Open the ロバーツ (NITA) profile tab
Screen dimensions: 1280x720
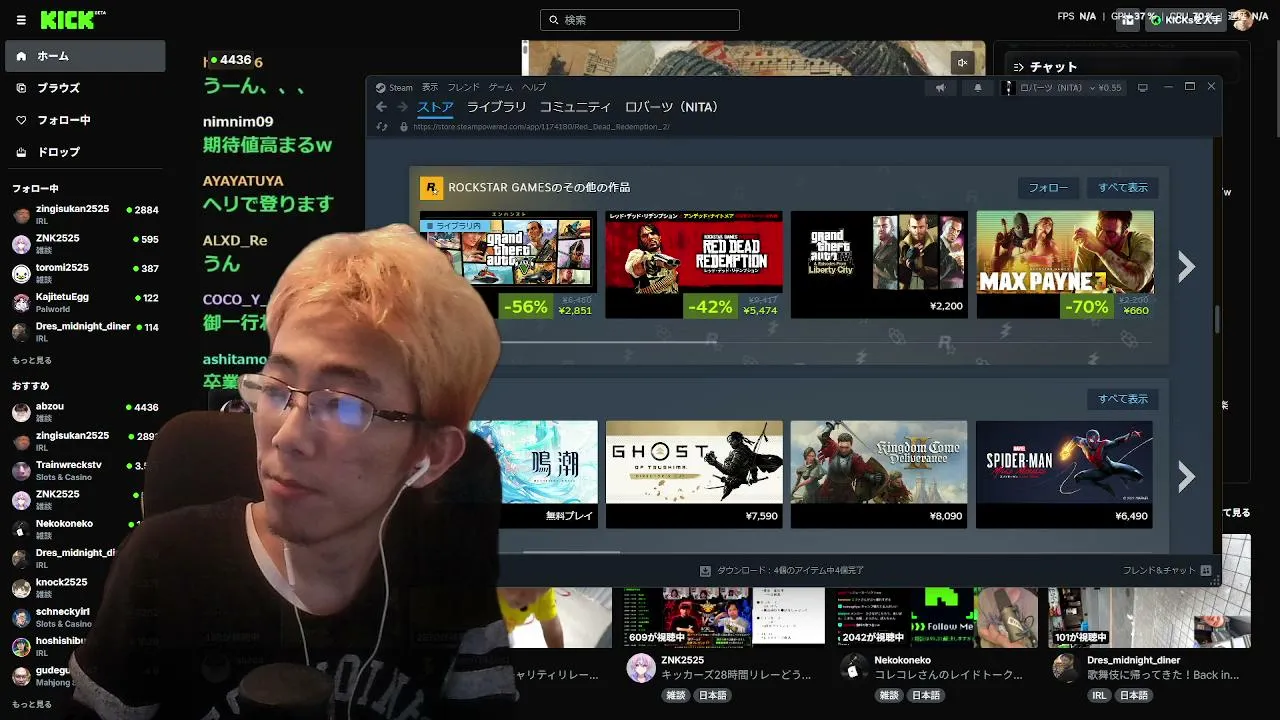click(x=671, y=107)
